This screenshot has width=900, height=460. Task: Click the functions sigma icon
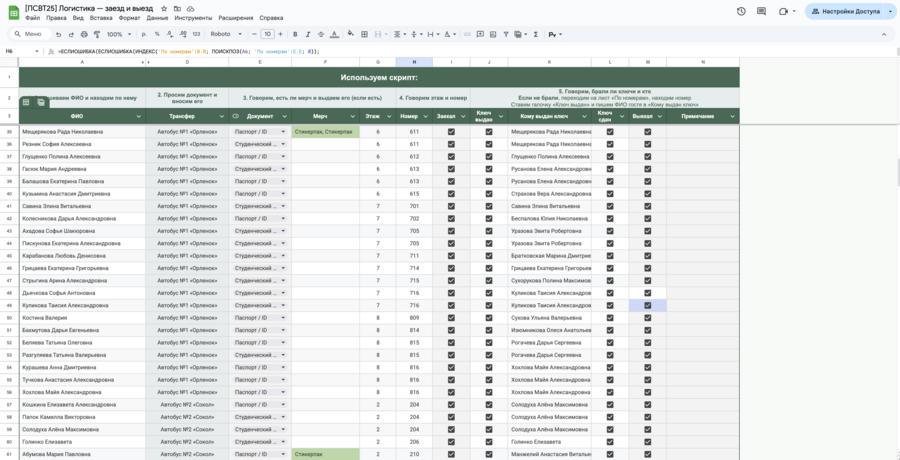coord(535,34)
